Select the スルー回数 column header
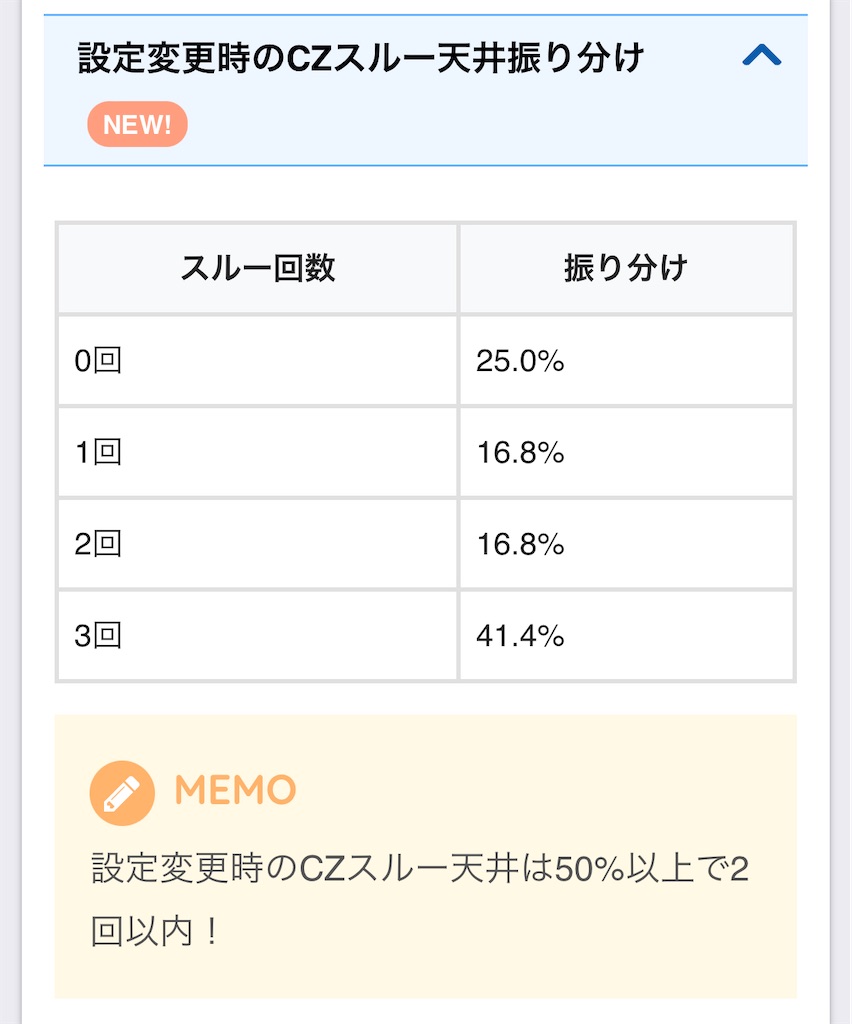852x1024 pixels. 258,268
